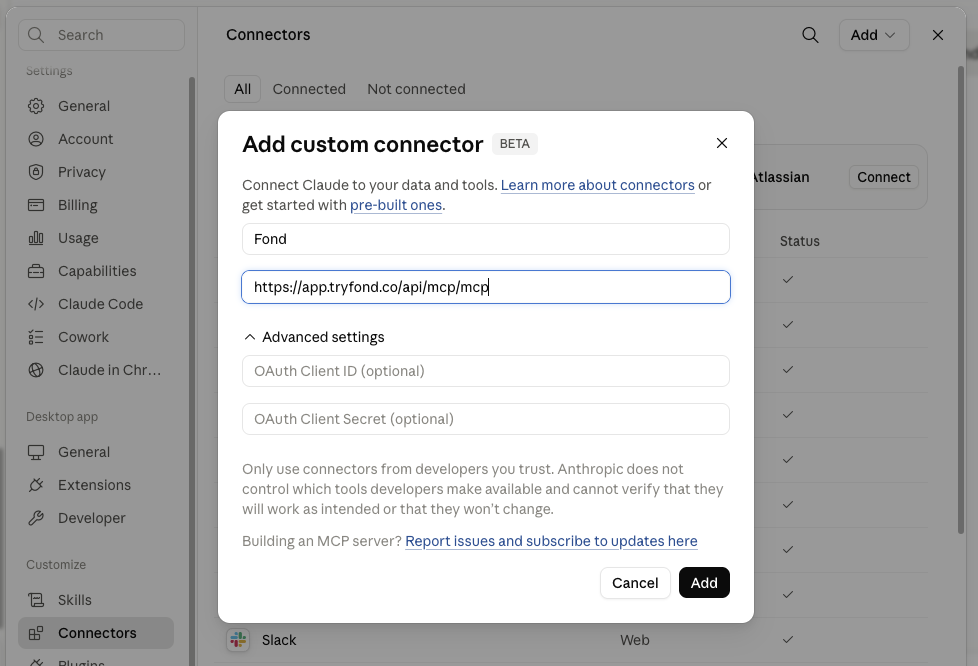Open the Usage settings page
This screenshot has width=978, height=666.
pos(79,238)
